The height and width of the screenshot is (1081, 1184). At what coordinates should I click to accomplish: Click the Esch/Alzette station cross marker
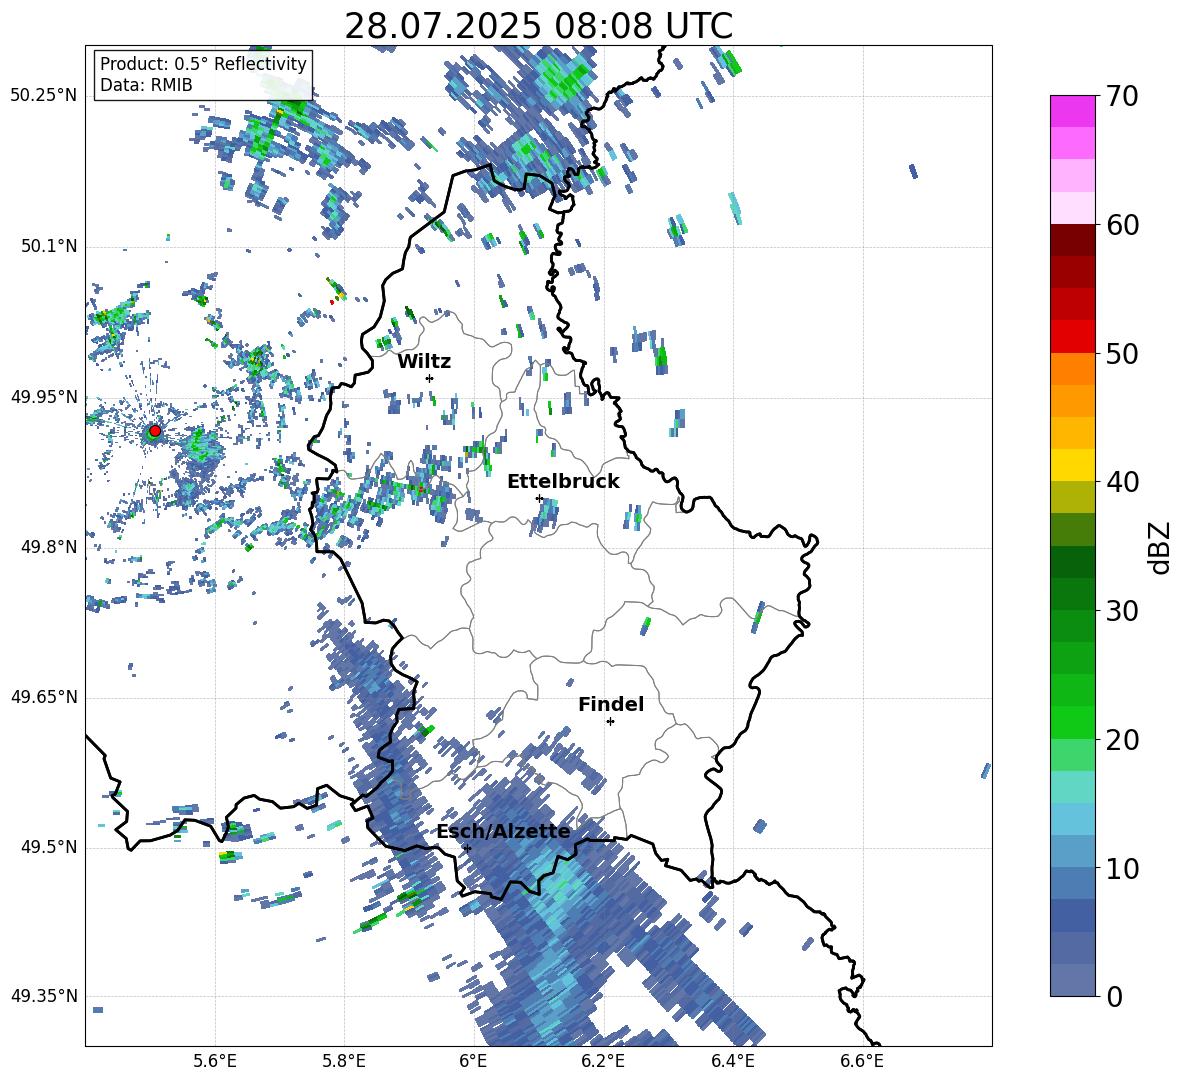click(x=467, y=848)
